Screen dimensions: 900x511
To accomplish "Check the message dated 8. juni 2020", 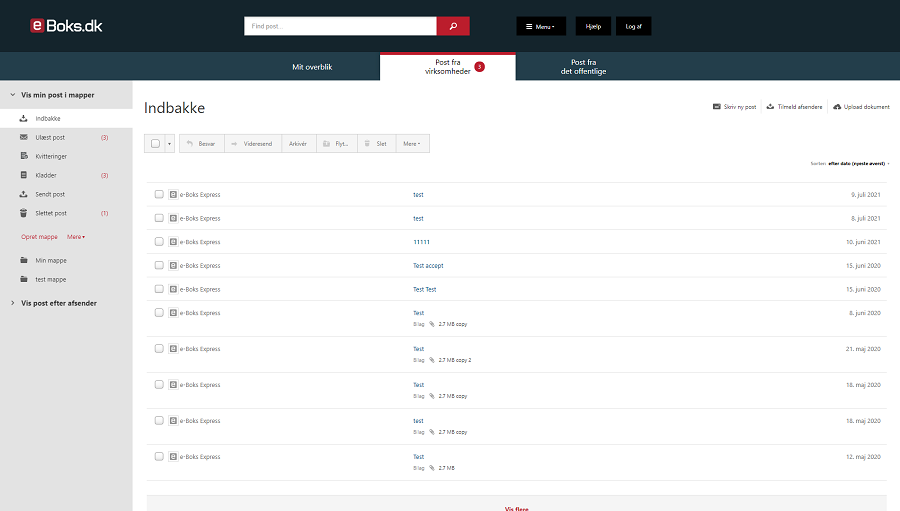I will tap(159, 312).
